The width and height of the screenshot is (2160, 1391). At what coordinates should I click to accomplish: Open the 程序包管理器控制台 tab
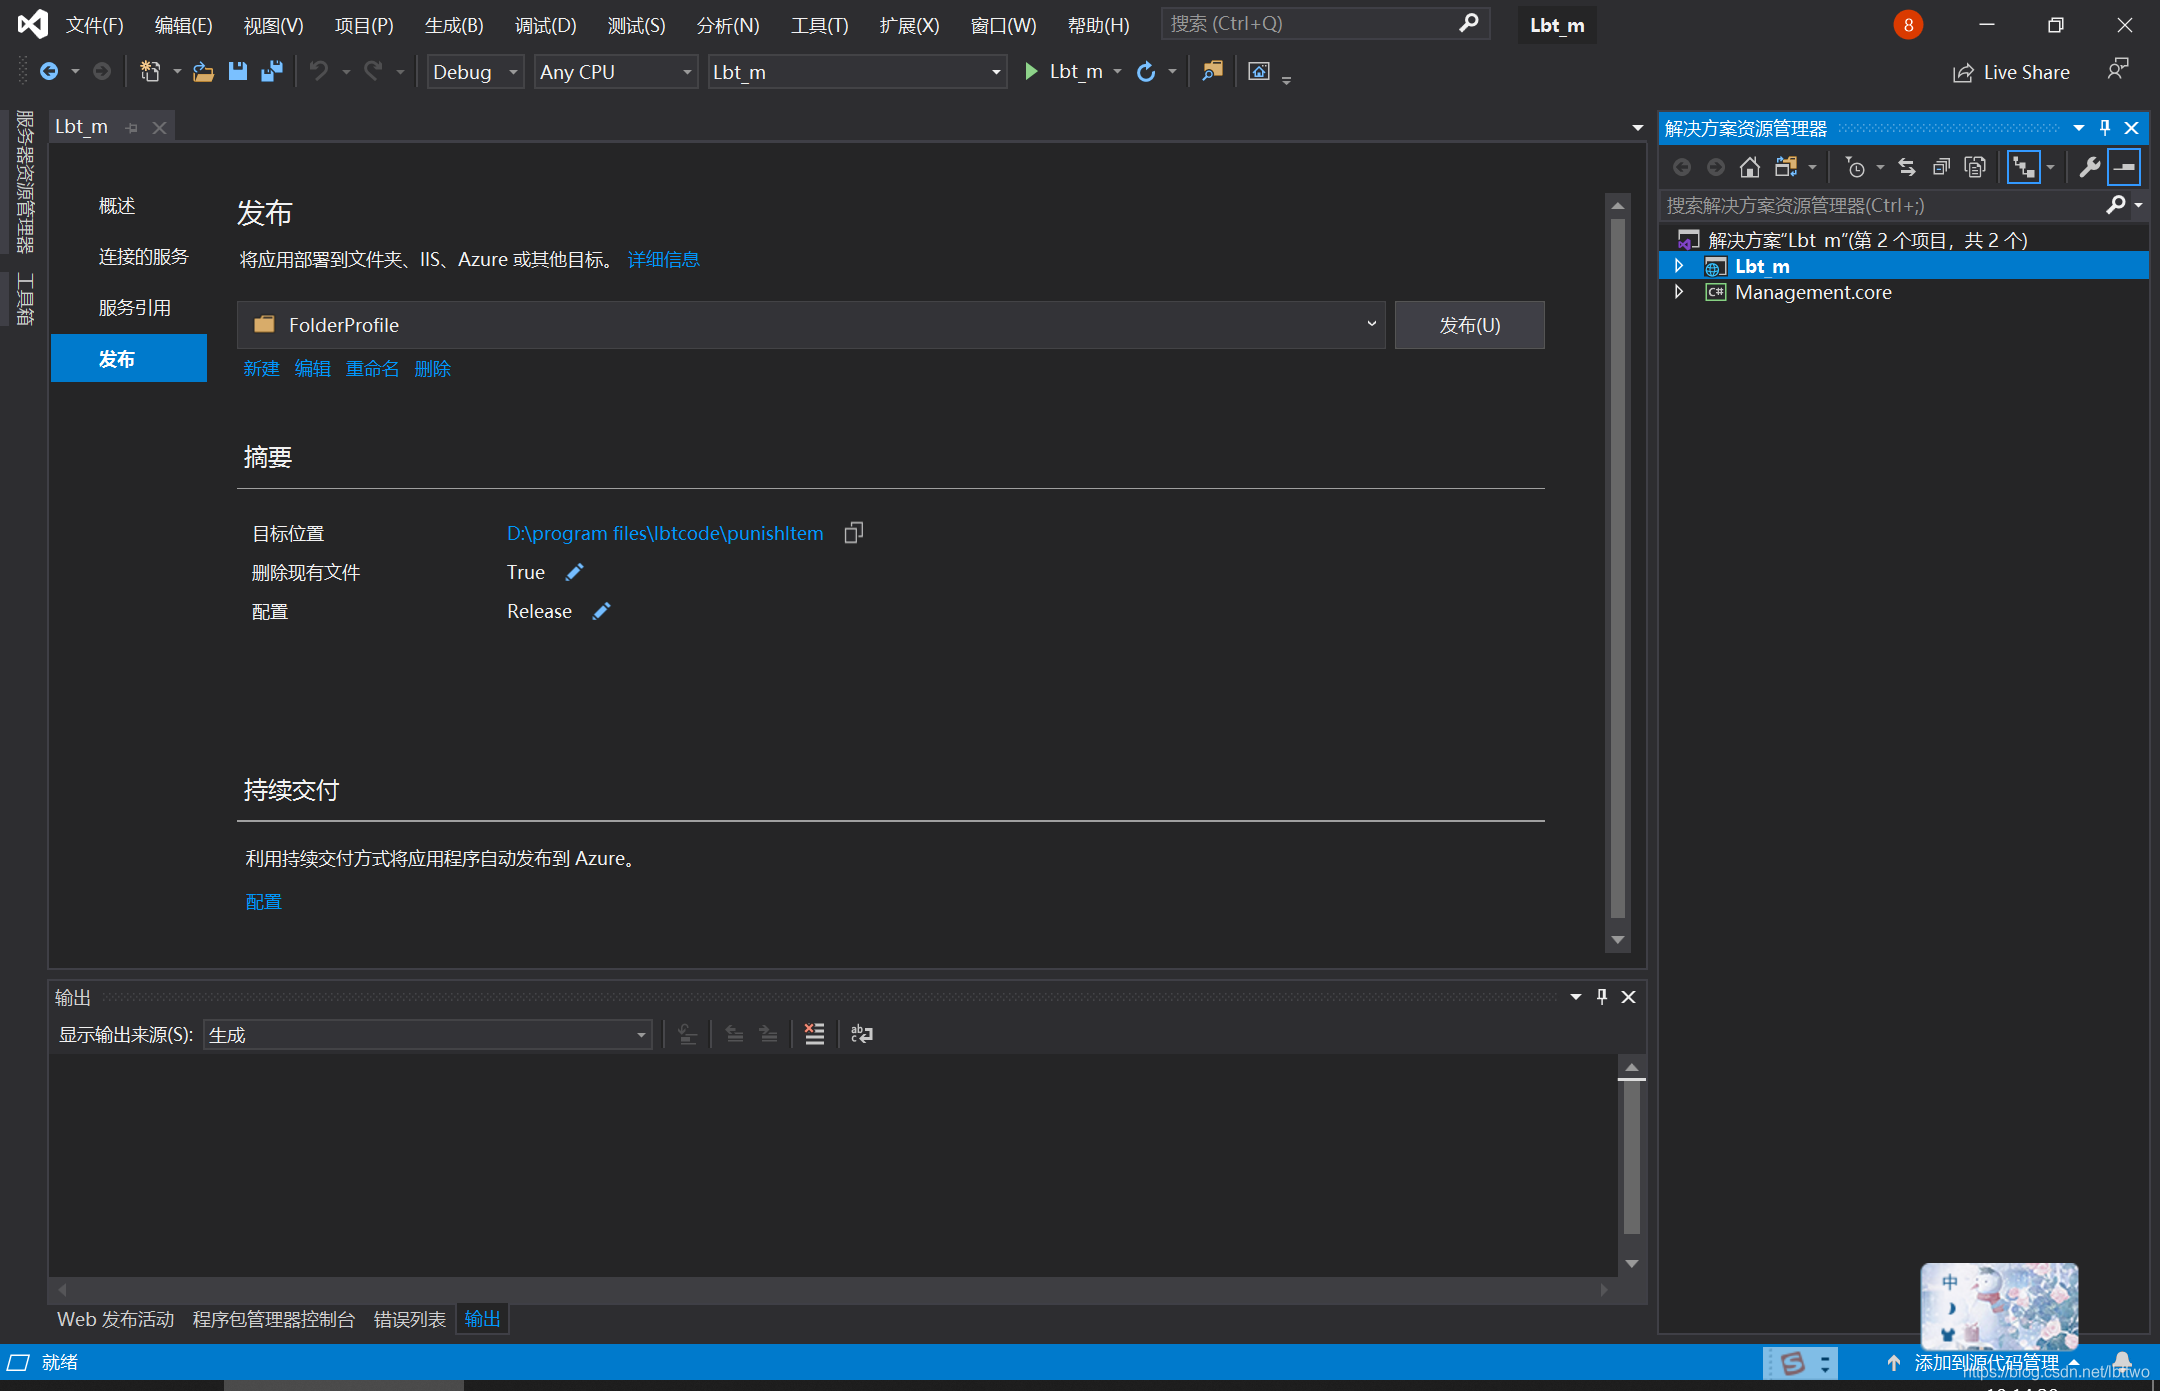tap(274, 1319)
